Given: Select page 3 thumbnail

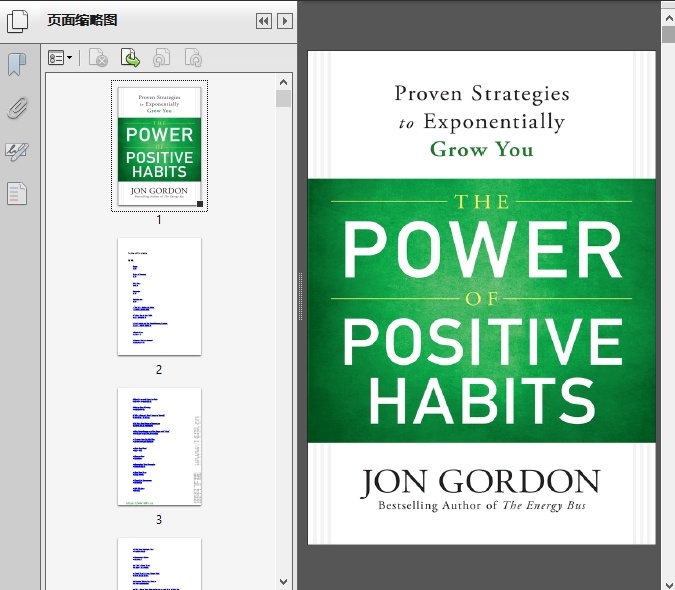Looking at the screenshot, I should 159,446.
